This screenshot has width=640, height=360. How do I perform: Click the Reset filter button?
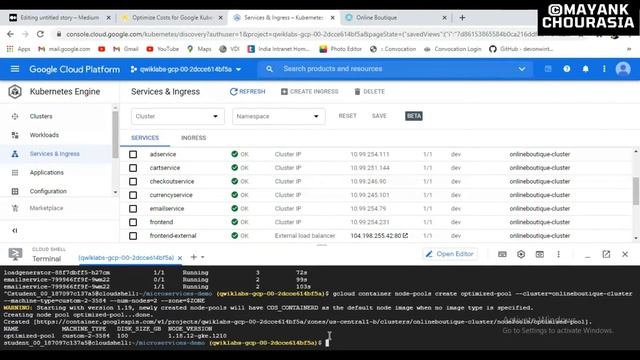click(x=347, y=116)
